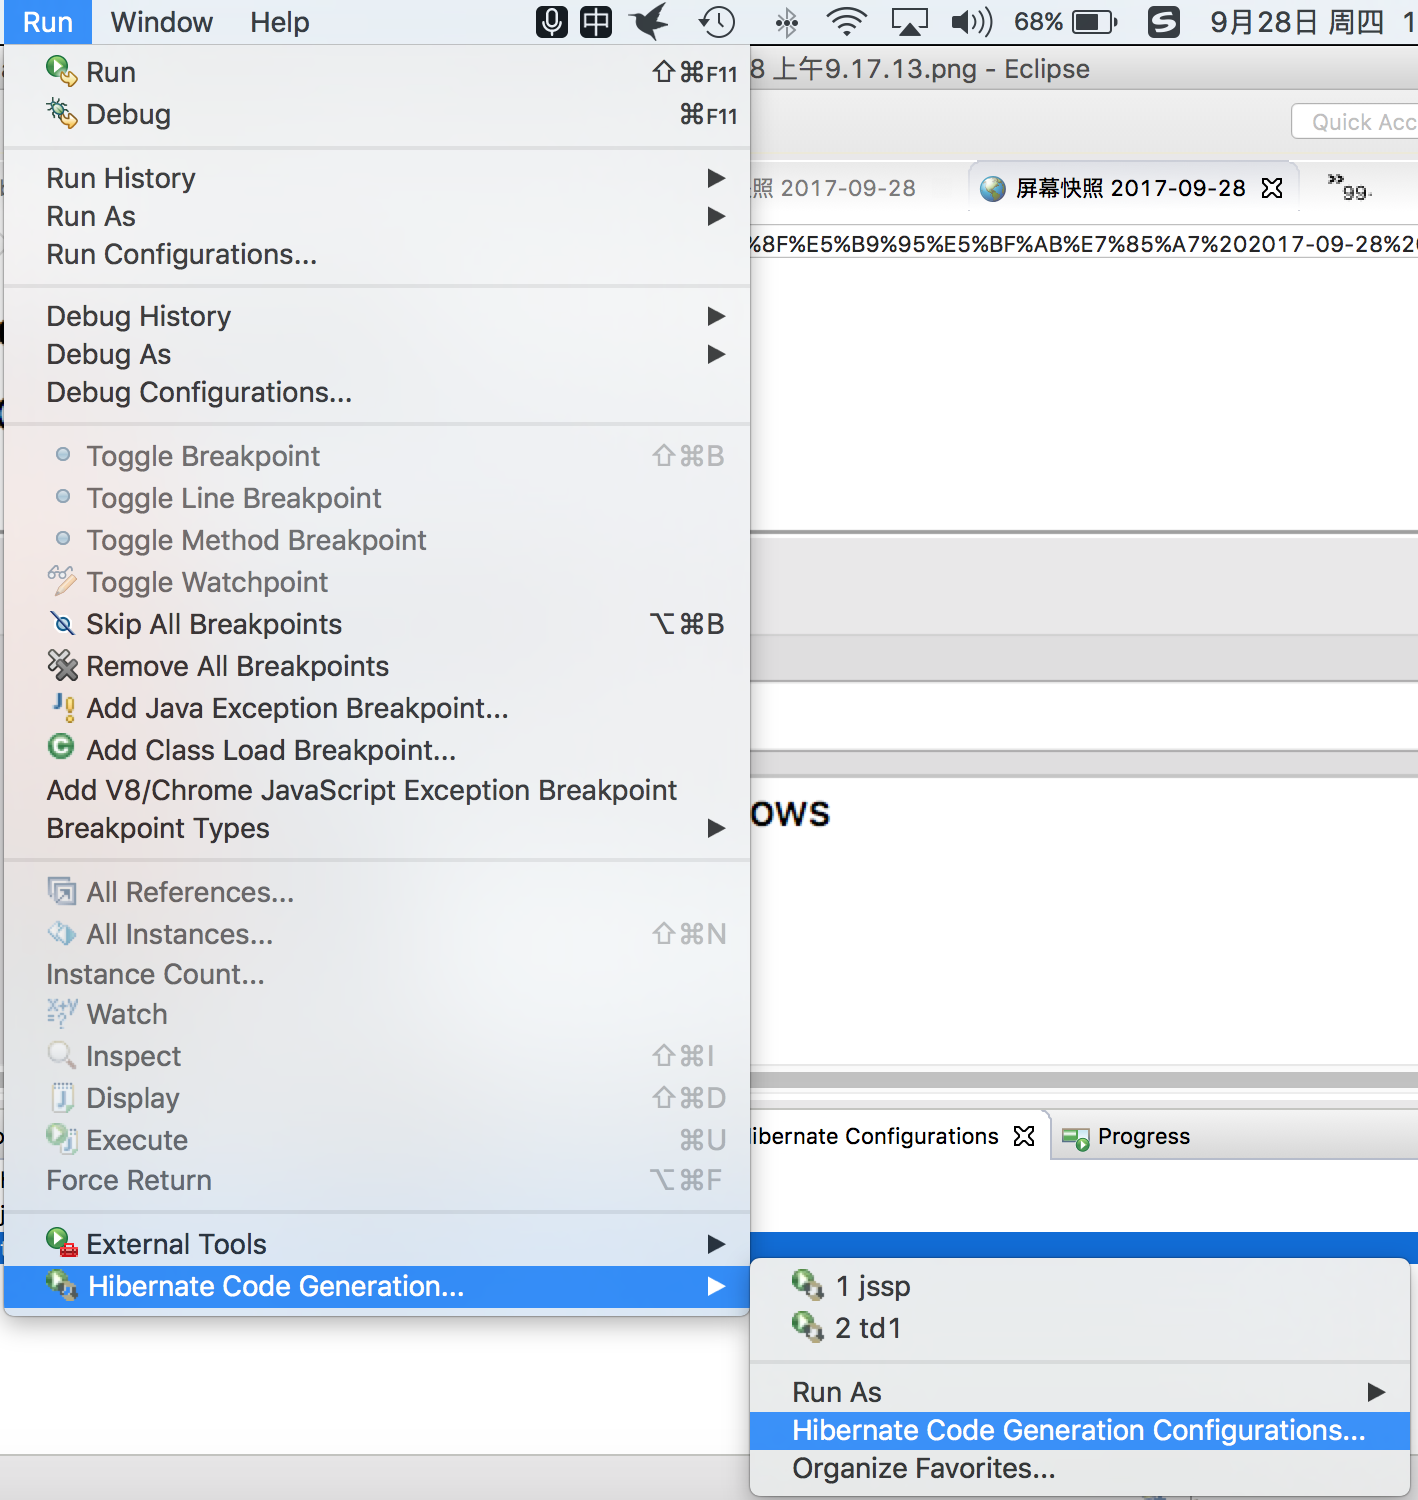This screenshot has height=1500, width=1418.
Task: Click the Add Java Exception Breakpoint icon
Action: pos(63,707)
